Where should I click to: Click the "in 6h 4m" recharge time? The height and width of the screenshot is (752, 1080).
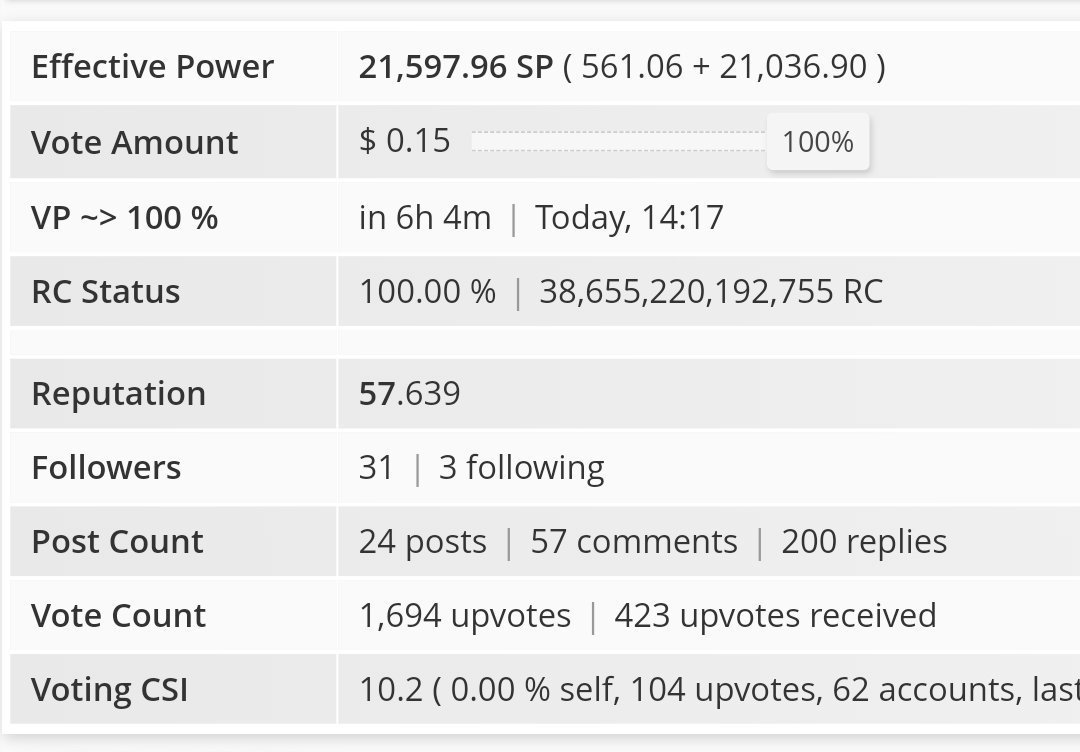425,217
